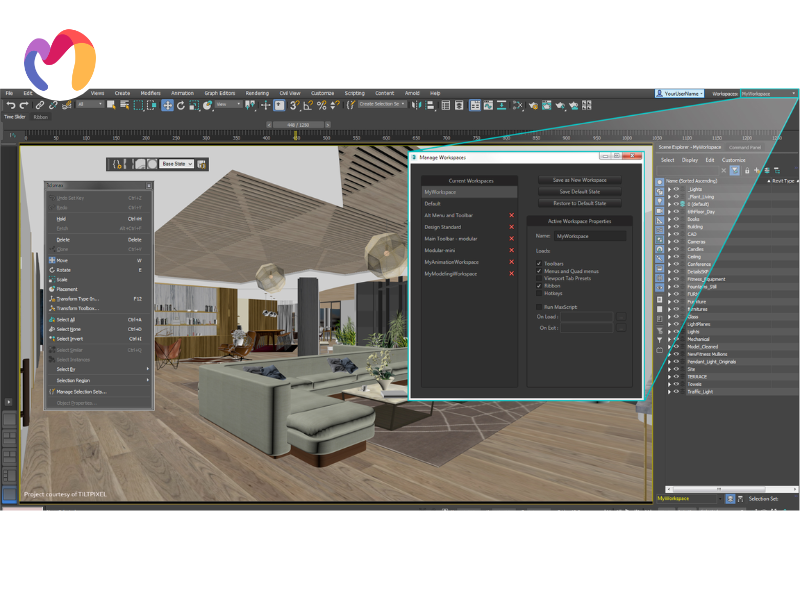Open the Rendering menu

click(257, 93)
